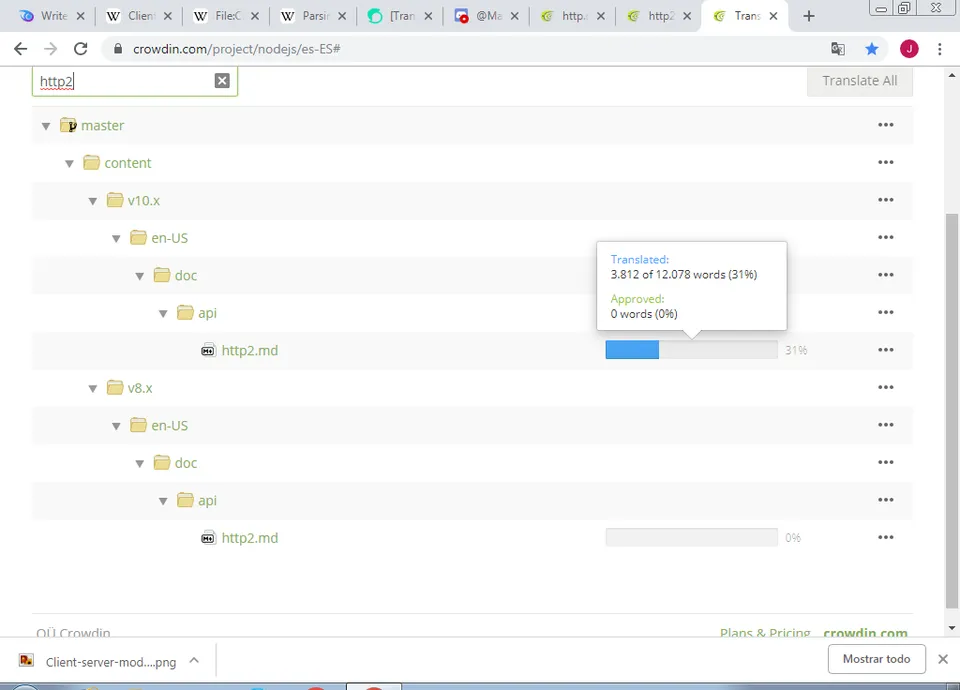
Task: Click the content folder icon
Action: [x=91, y=163]
